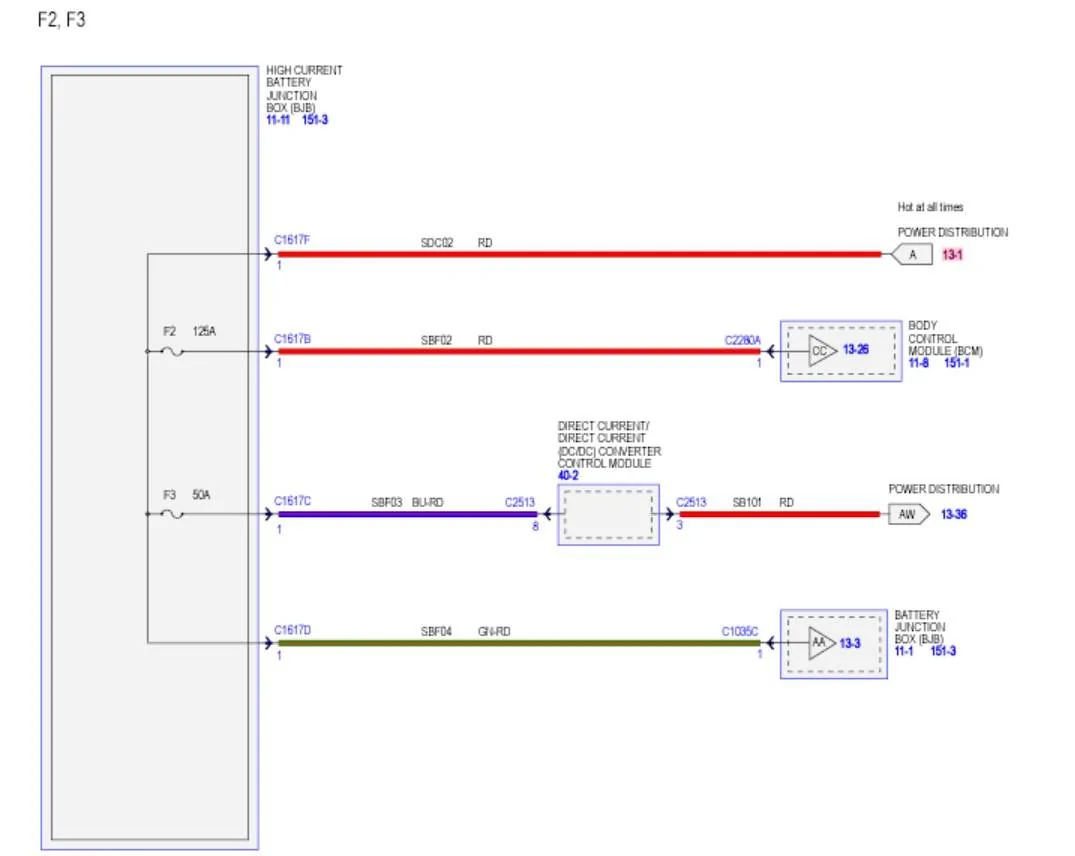The height and width of the screenshot is (856, 1075).
Task: Click the red SDC02 RD wire
Action: pyautogui.click(x=579, y=254)
